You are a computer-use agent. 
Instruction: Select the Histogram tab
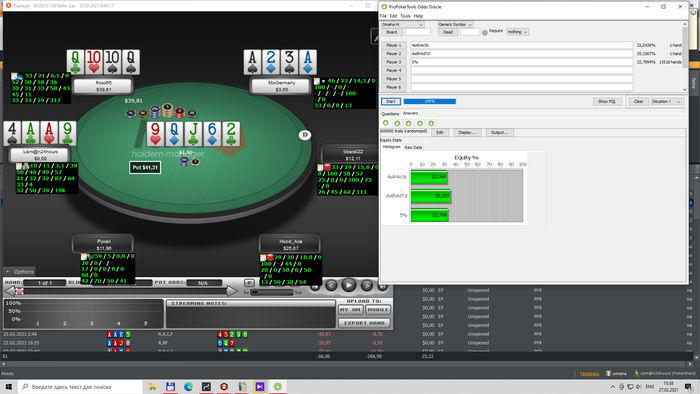[392, 147]
